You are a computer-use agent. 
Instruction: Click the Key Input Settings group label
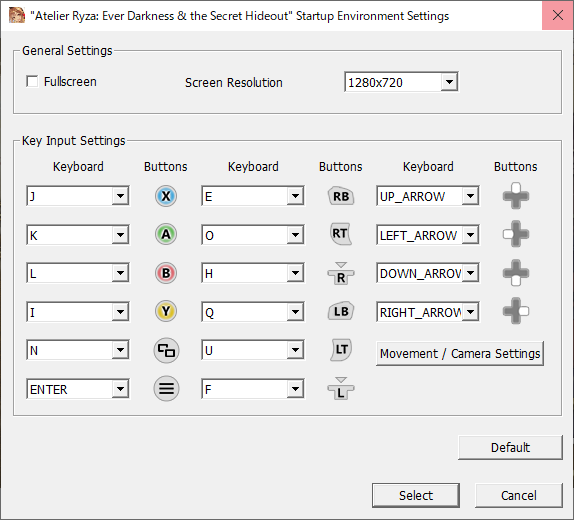[74, 141]
